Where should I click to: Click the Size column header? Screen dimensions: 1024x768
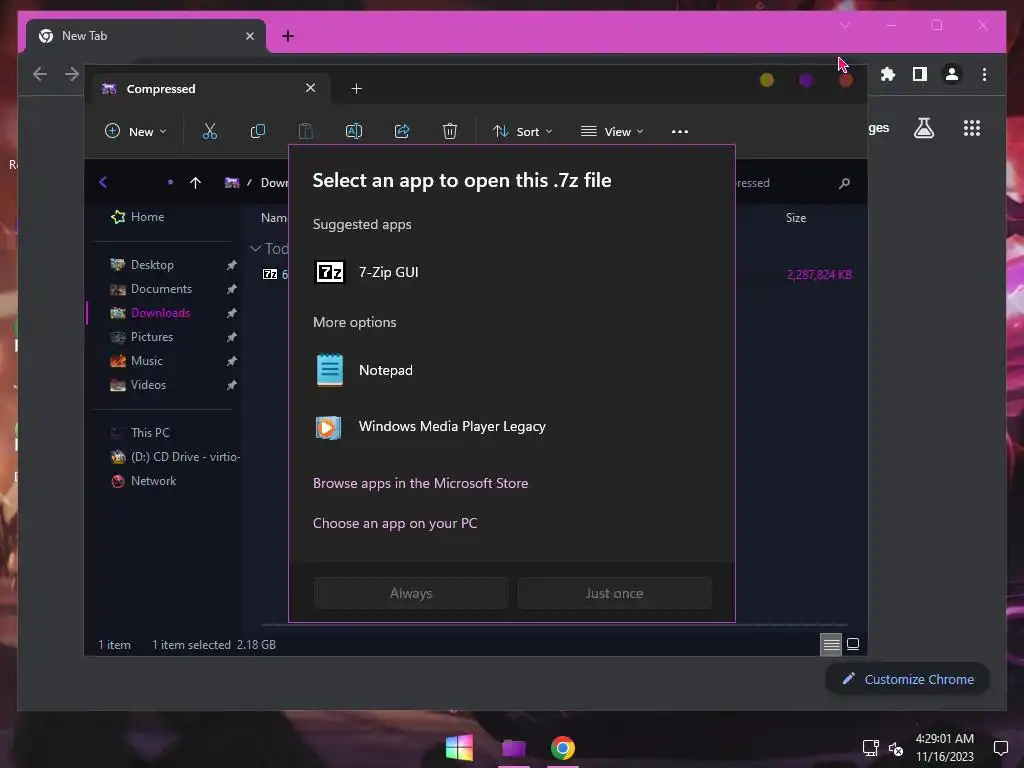(x=795, y=218)
